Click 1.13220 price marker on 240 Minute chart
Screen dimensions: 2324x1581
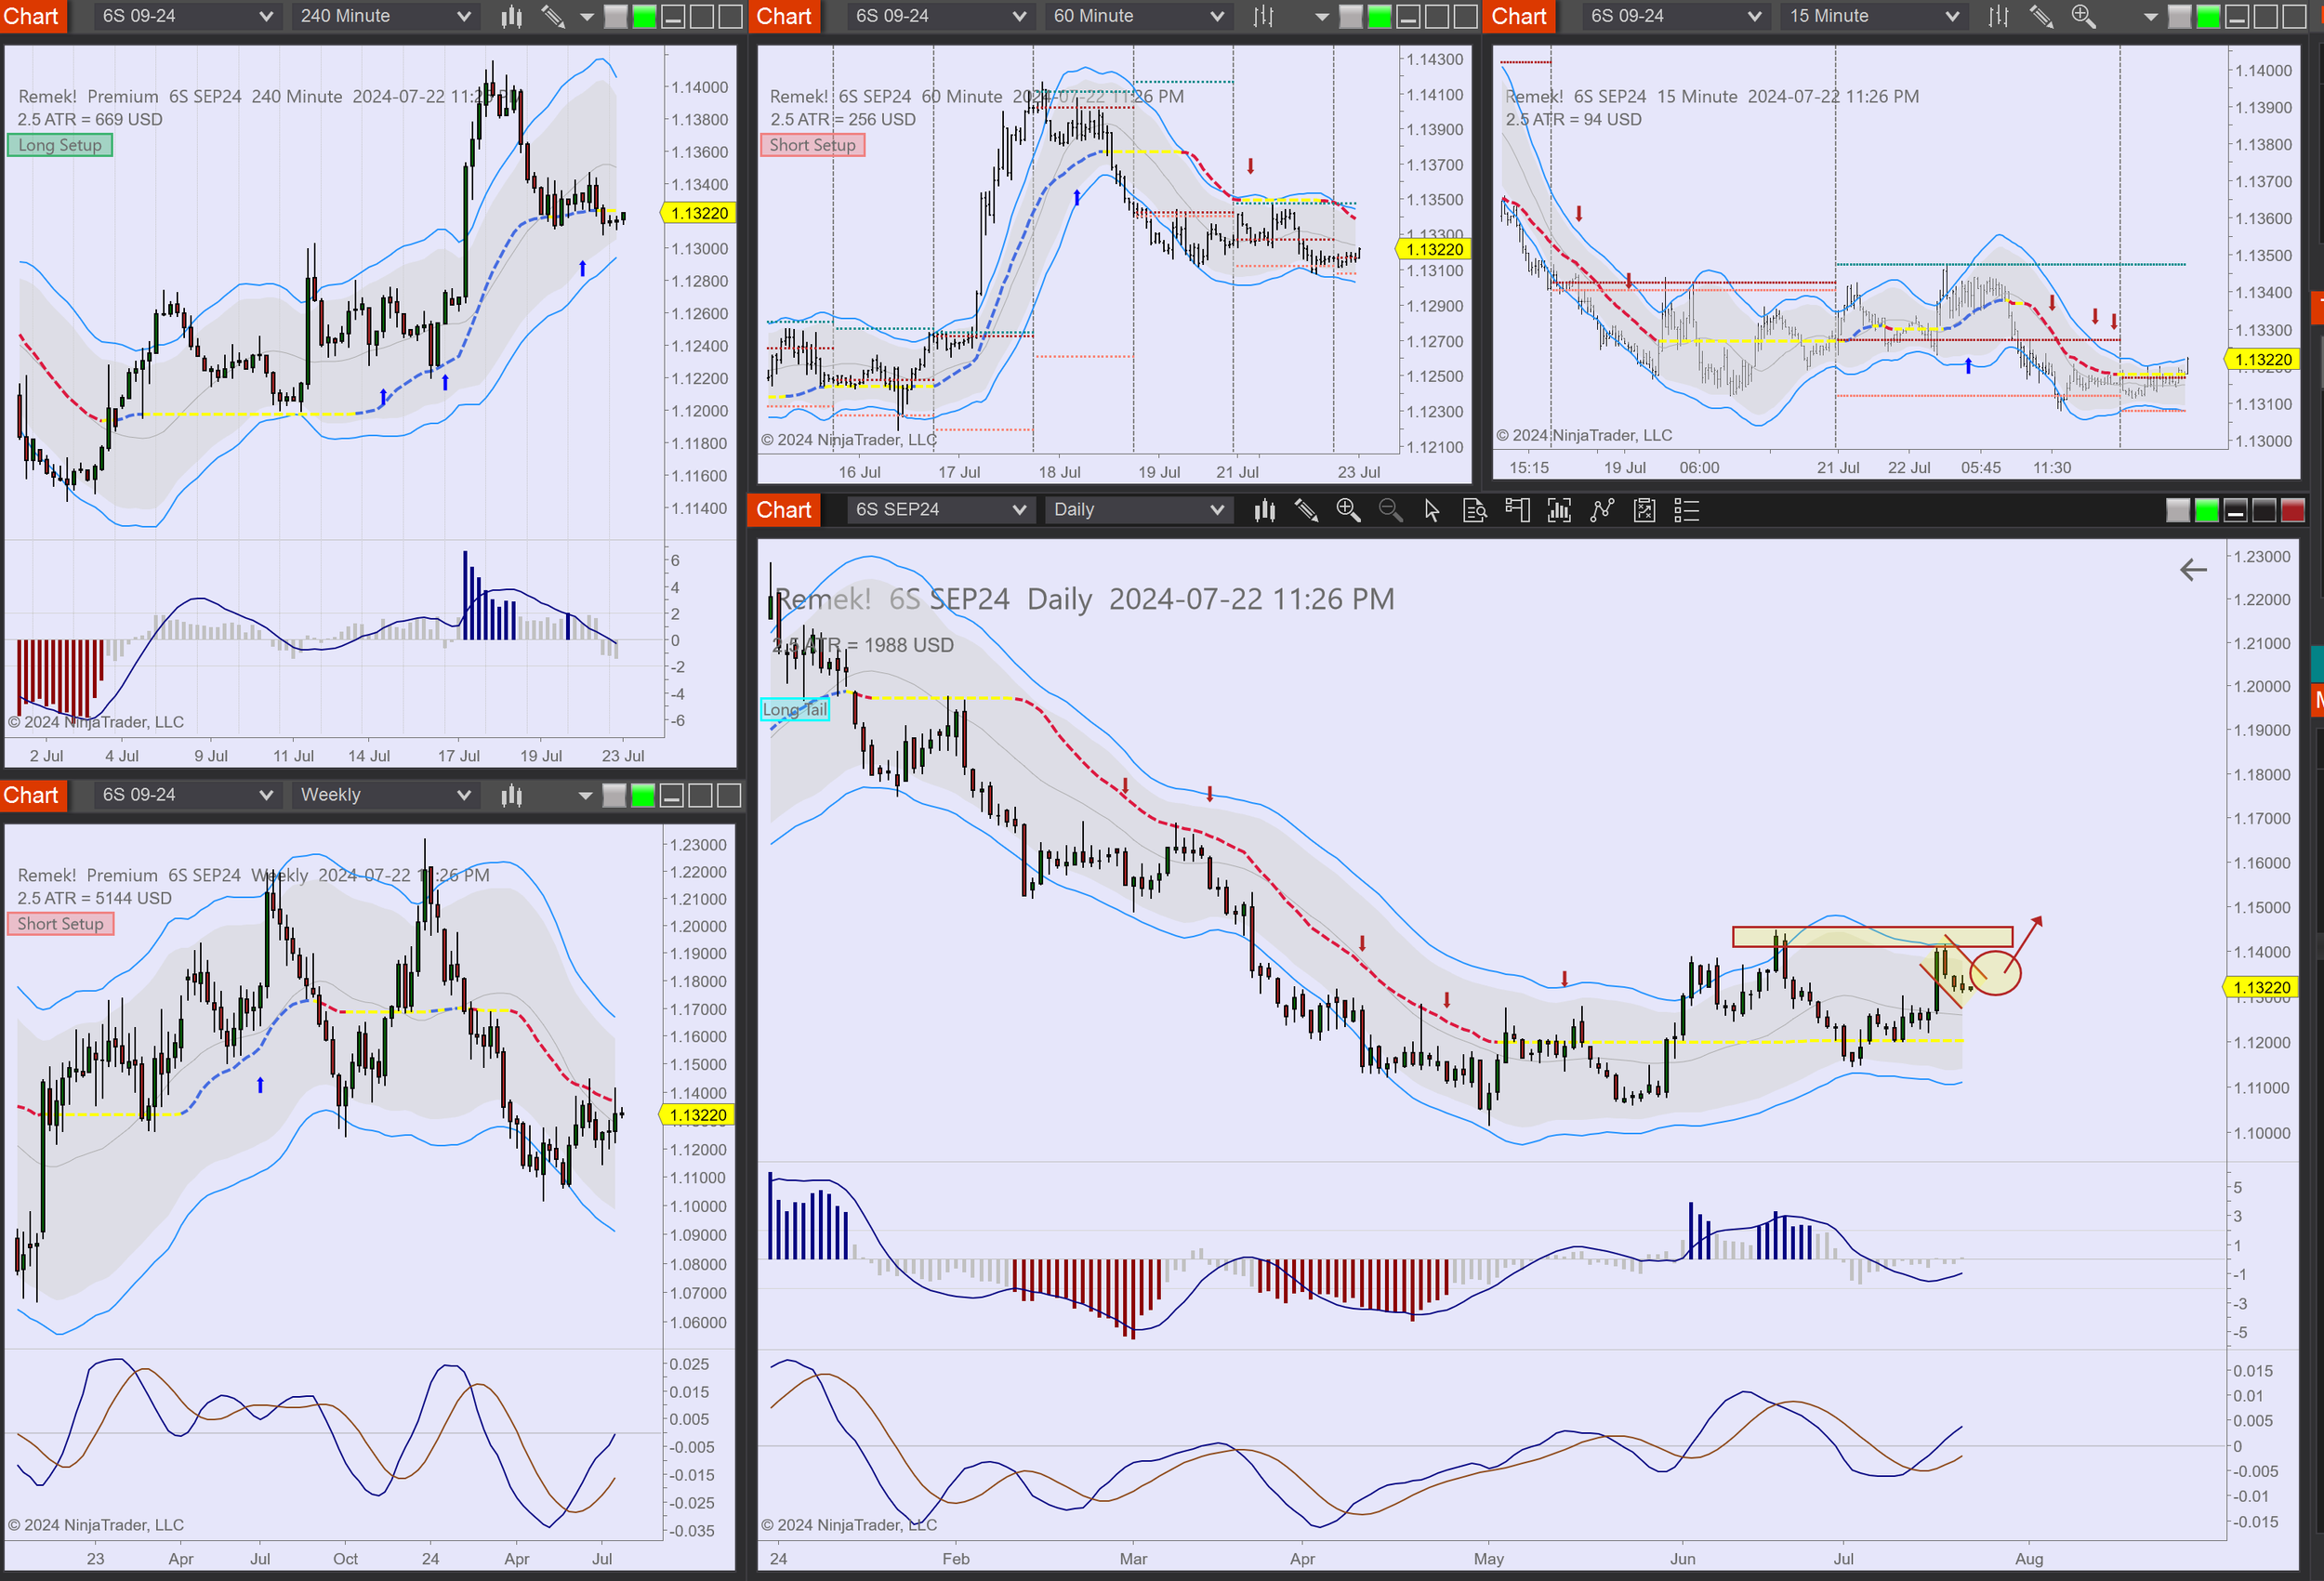(699, 213)
